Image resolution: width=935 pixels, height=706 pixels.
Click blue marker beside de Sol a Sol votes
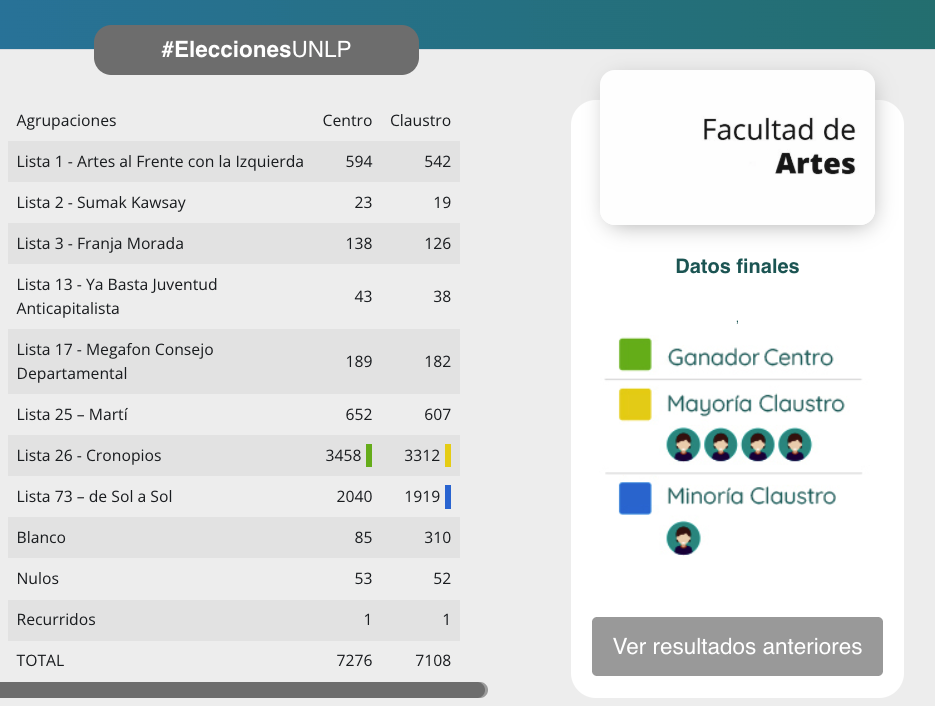(x=448, y=497)
